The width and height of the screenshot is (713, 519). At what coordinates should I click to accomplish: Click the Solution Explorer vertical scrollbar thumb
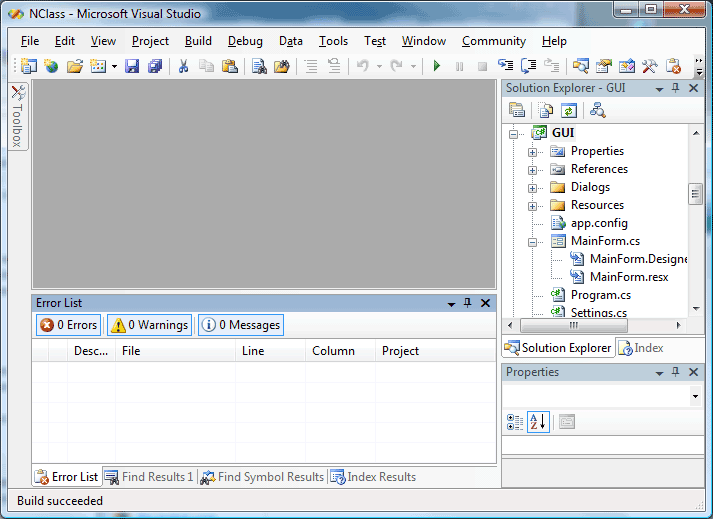tap(695, 194)
